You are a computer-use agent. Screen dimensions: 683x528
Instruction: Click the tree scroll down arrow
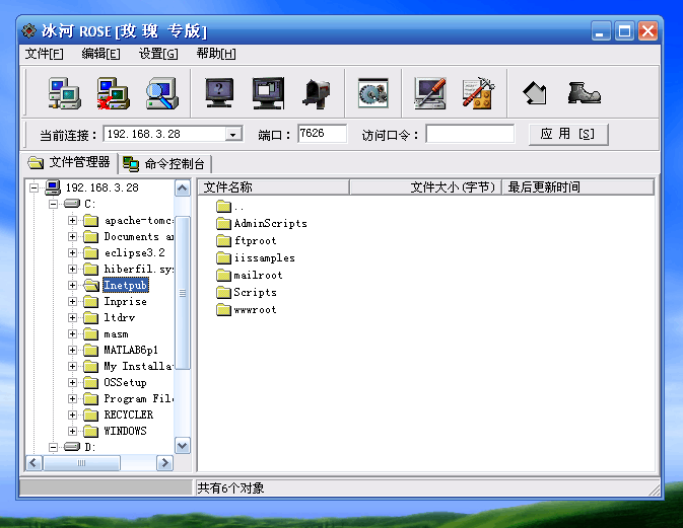coord(183,446)
